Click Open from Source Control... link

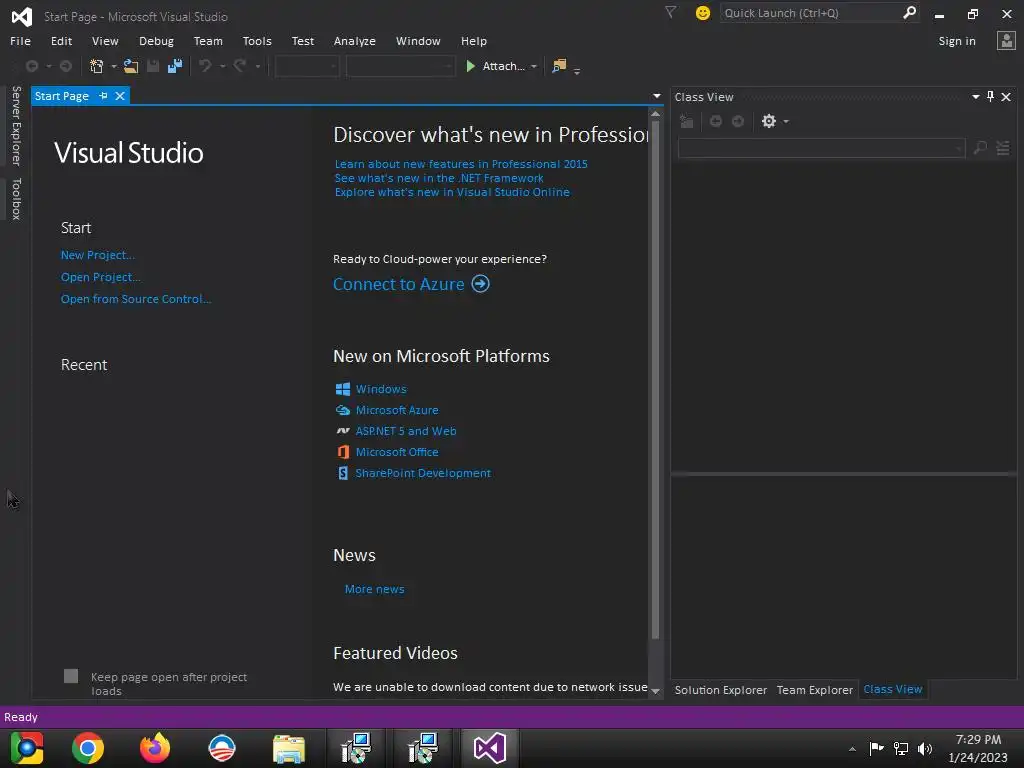[x=136, y=298]
